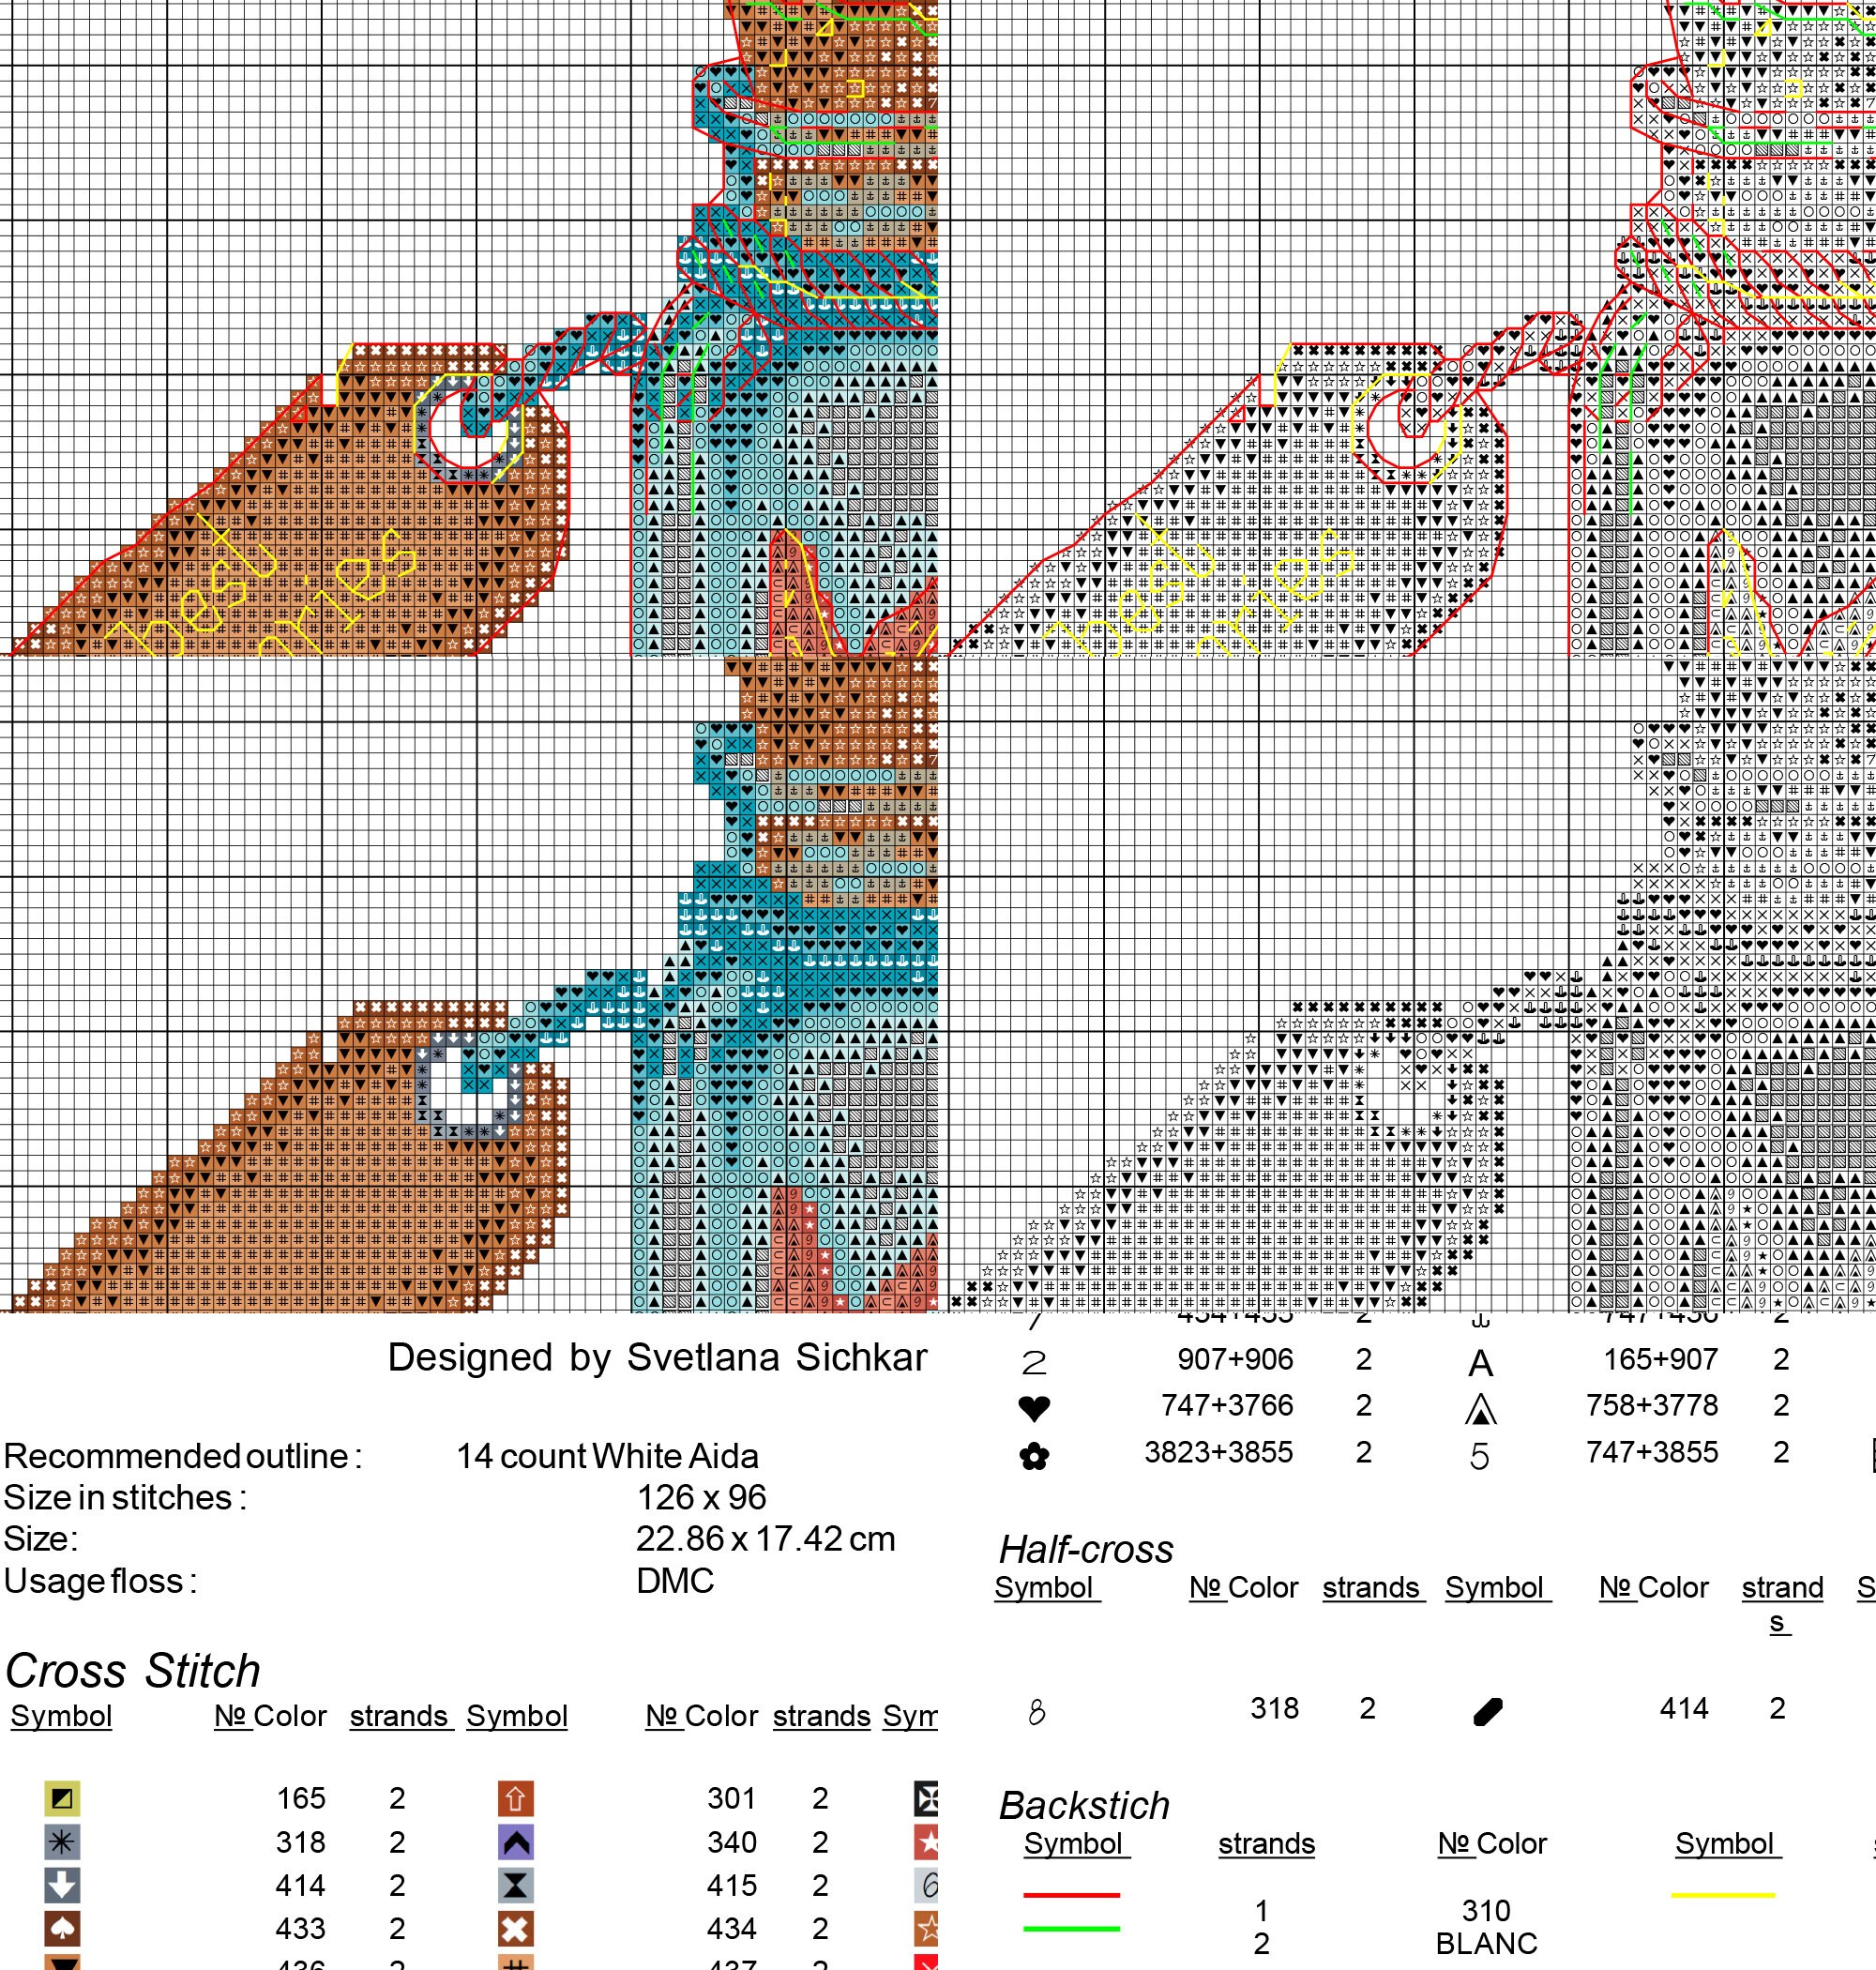Click the Half-cross section heading
1876x1970 pixels.
click(x=1086, y=1549)
